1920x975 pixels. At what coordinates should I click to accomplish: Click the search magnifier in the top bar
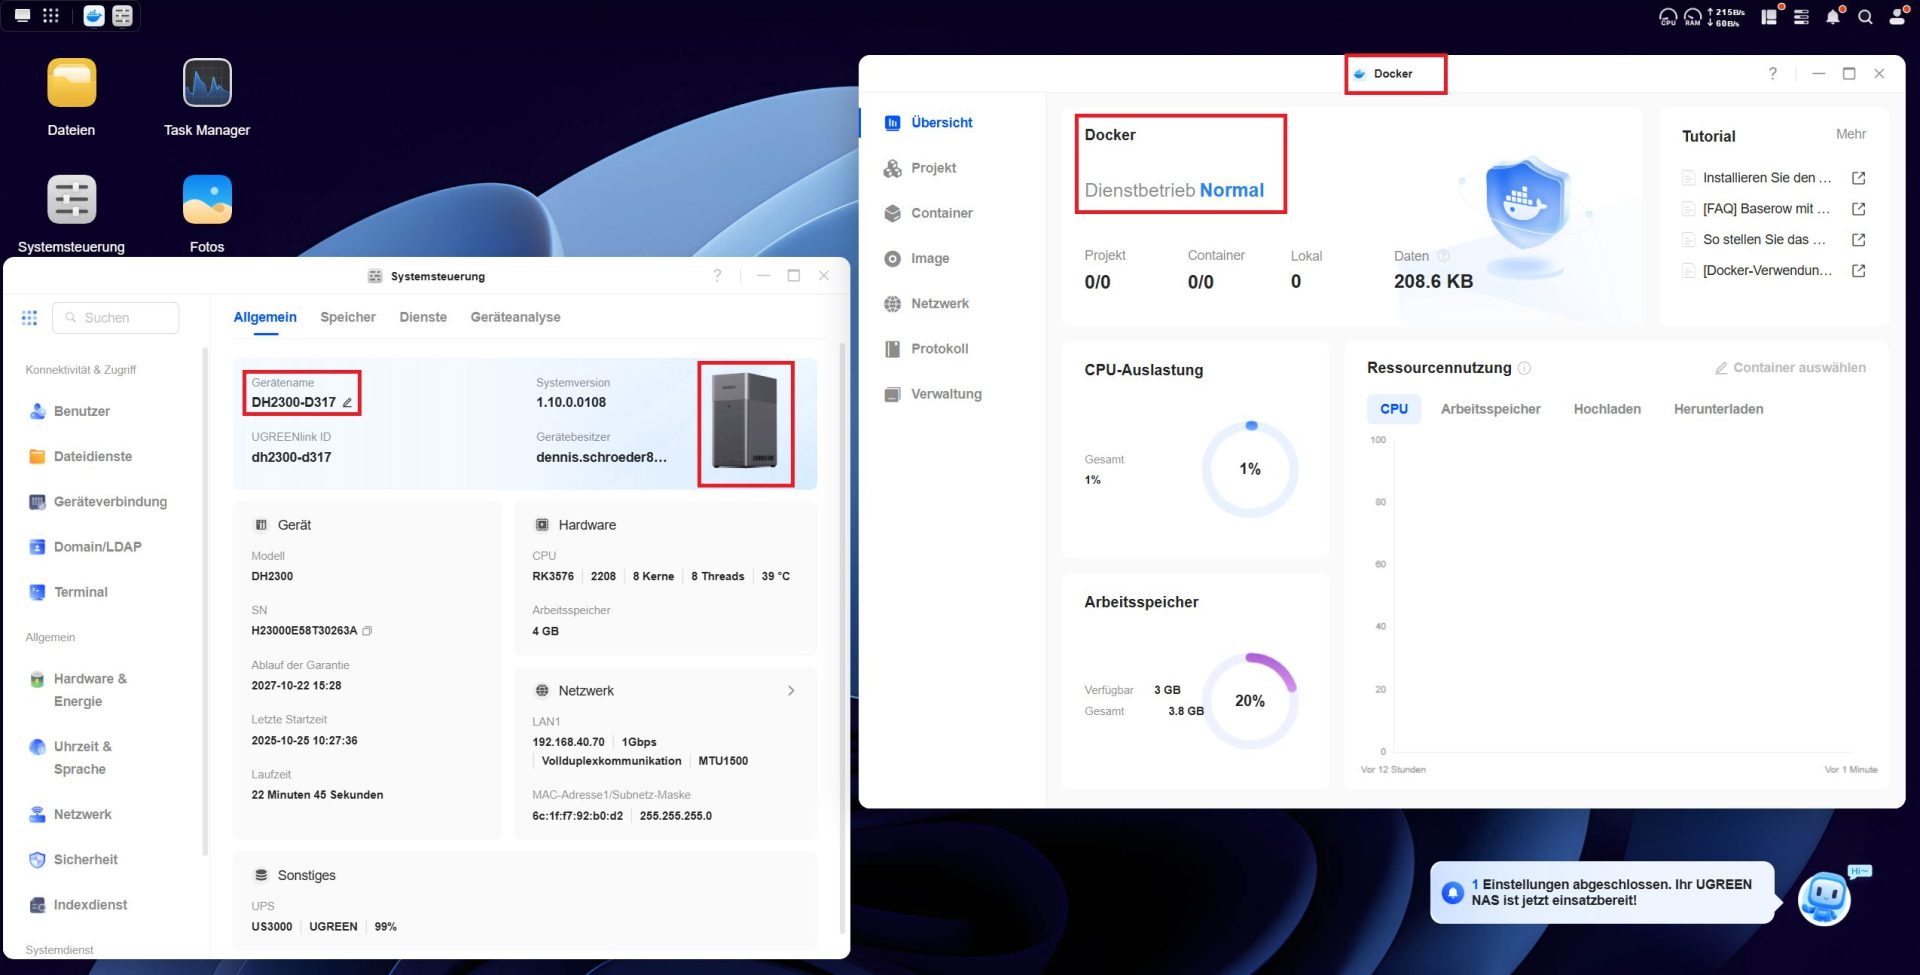[x=1865, y=17]
